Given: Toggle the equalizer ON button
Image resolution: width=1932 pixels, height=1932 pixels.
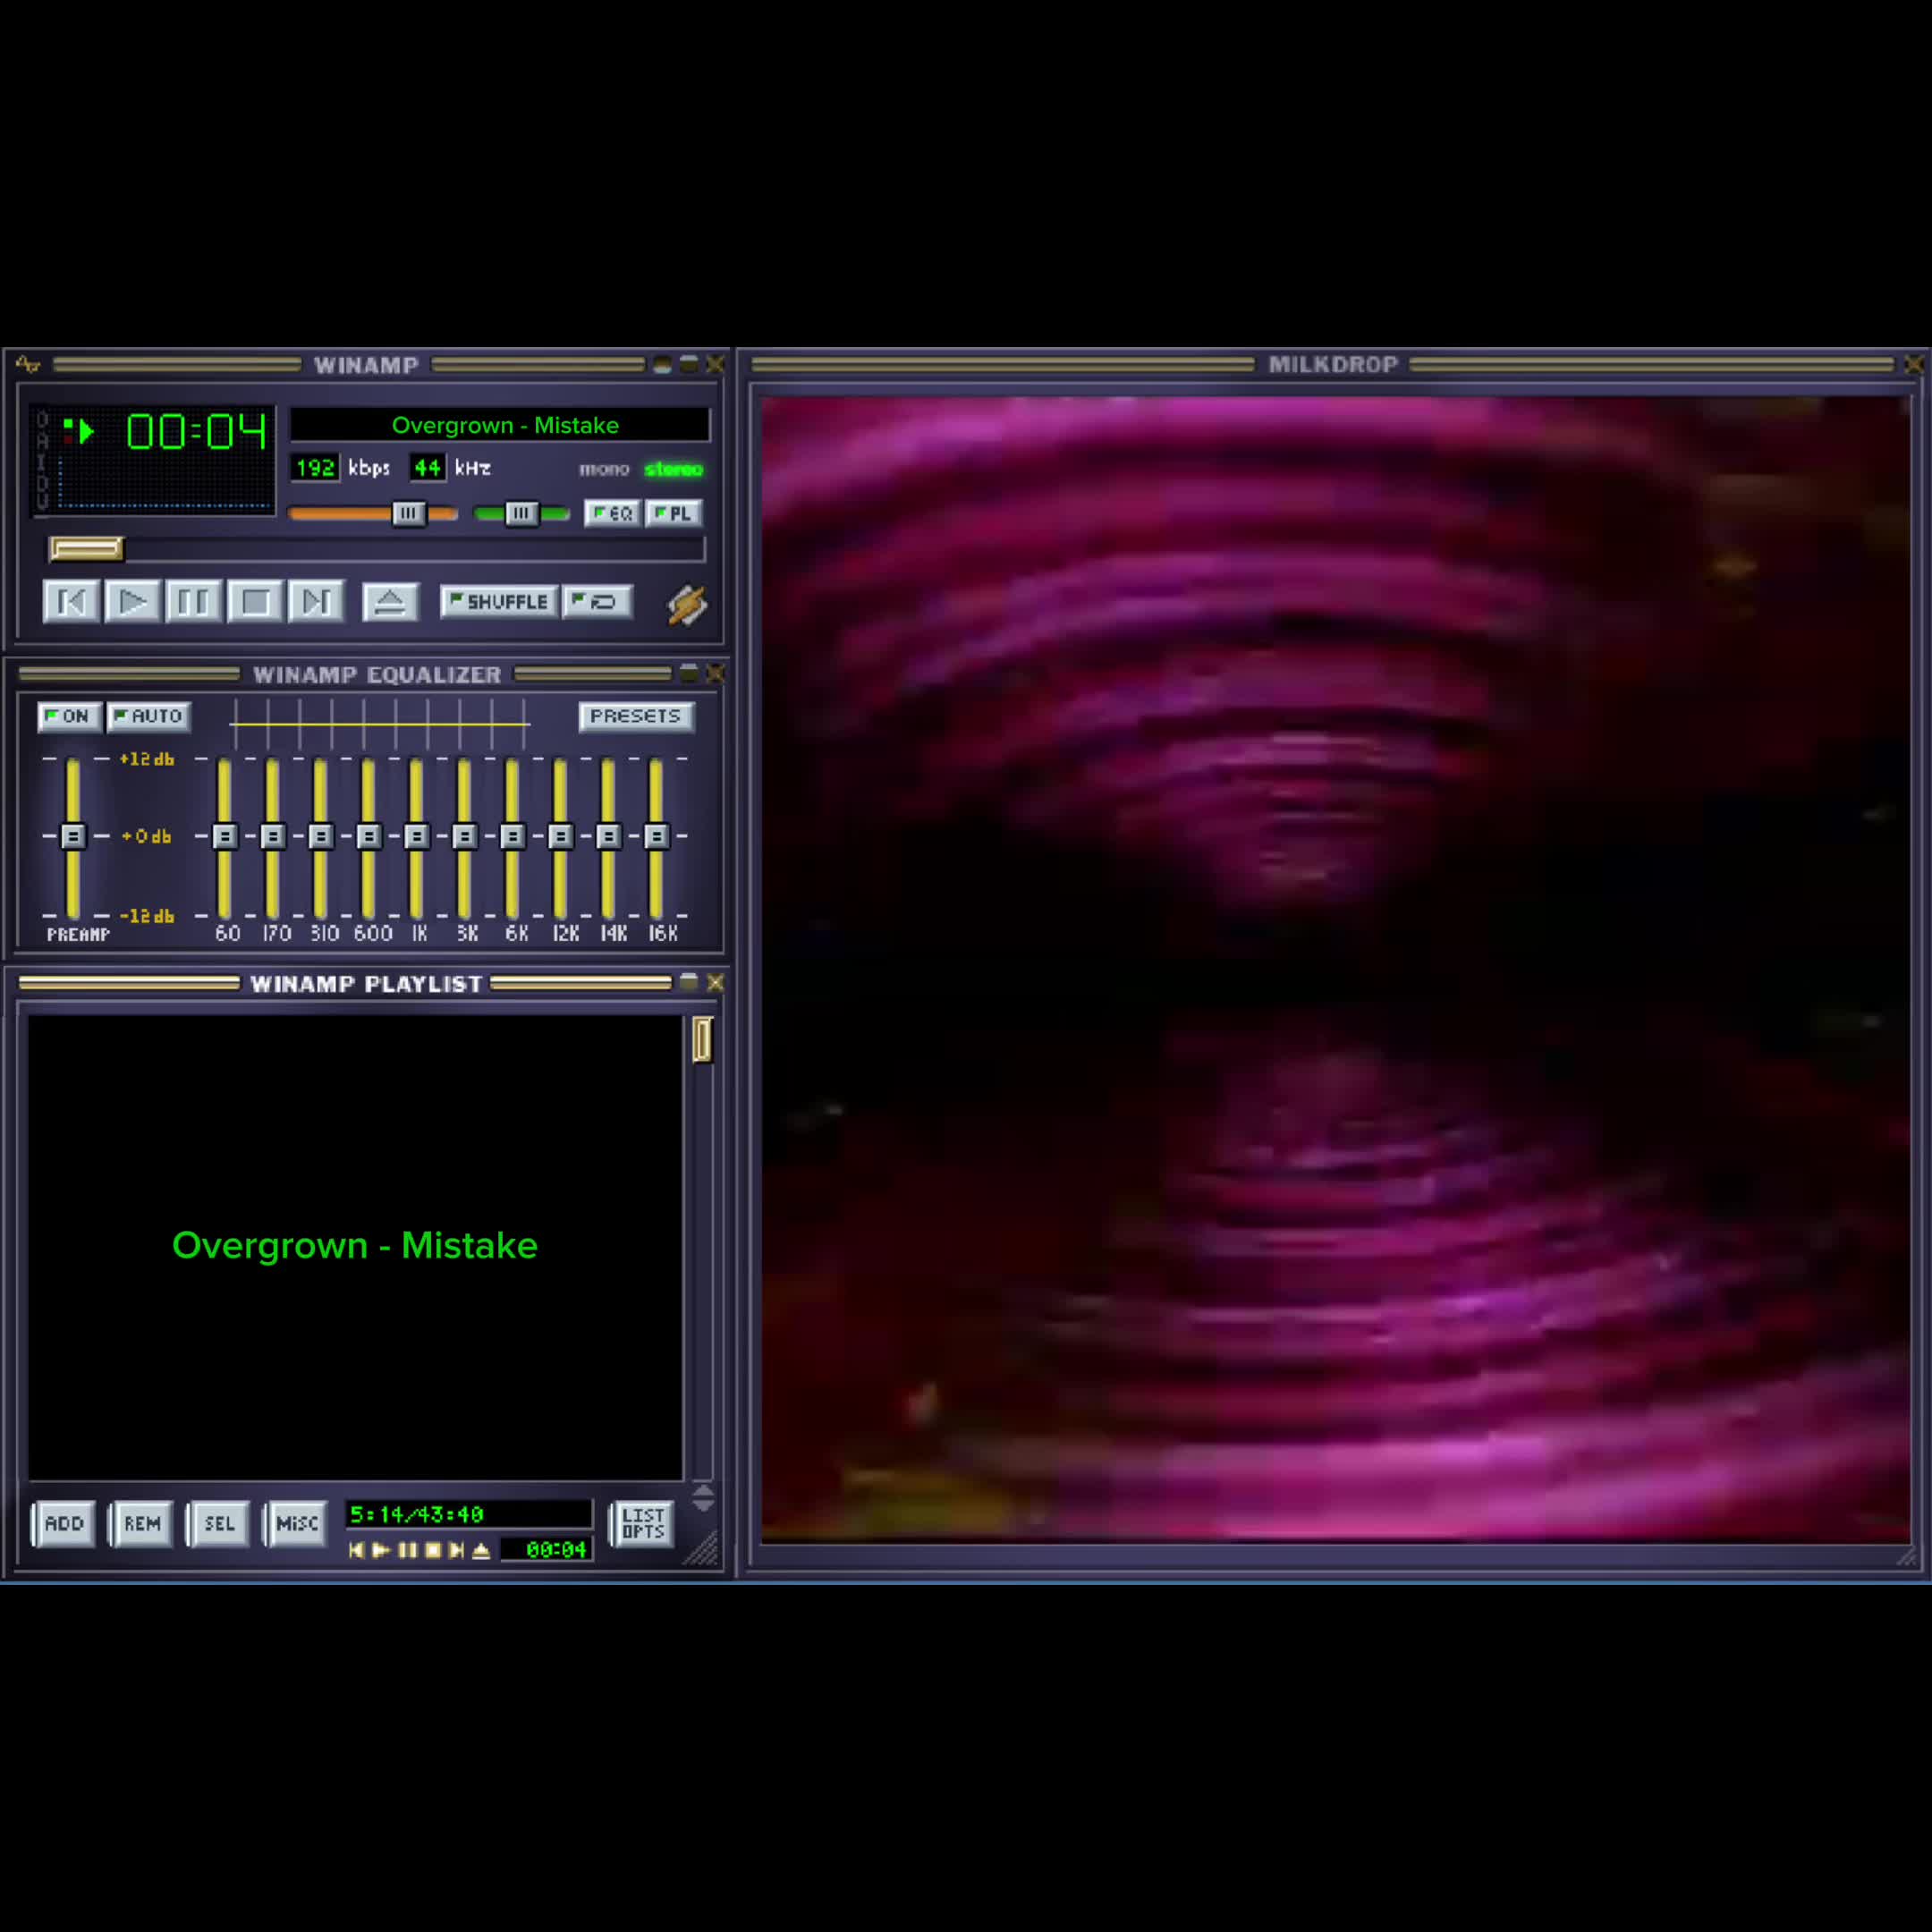Looking at the screenshot, I should [x=69, y=716].
